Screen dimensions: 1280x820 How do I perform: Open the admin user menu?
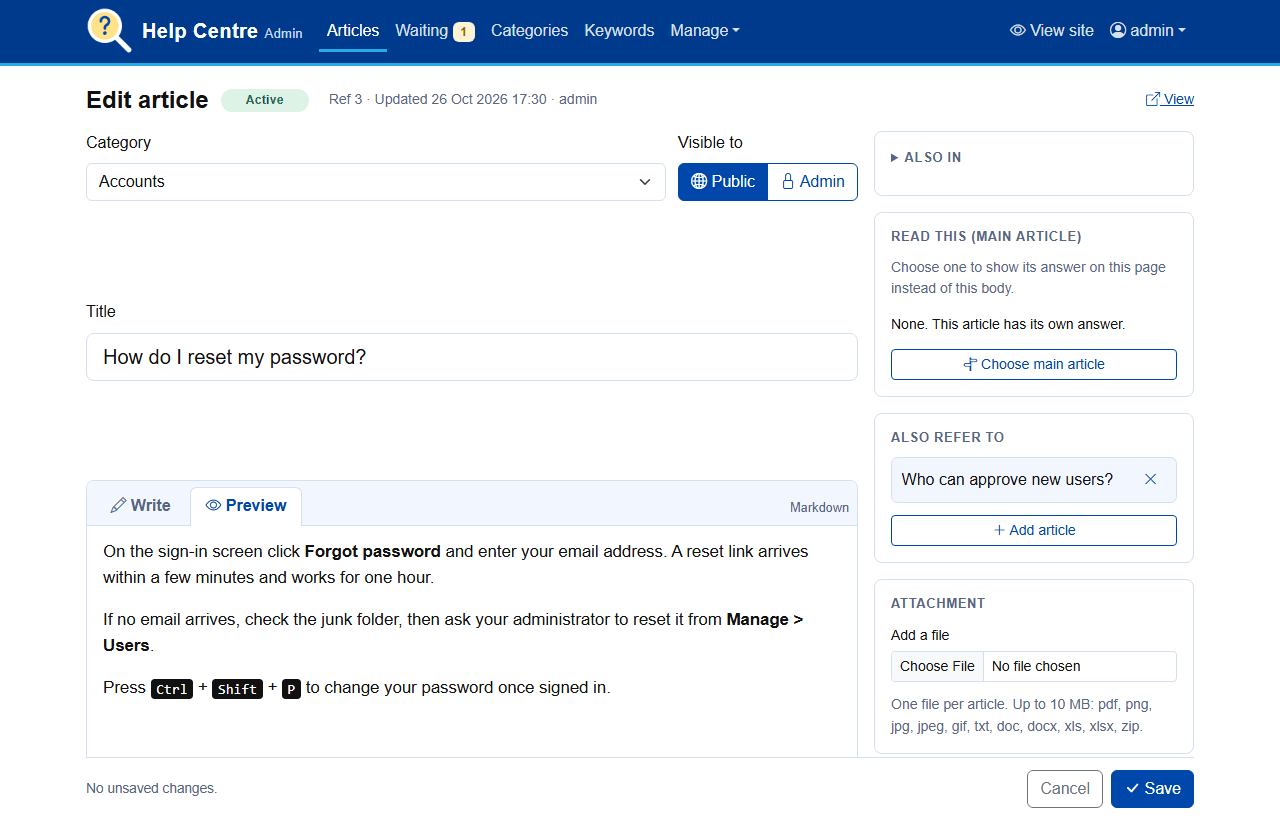click(1148, 31)
